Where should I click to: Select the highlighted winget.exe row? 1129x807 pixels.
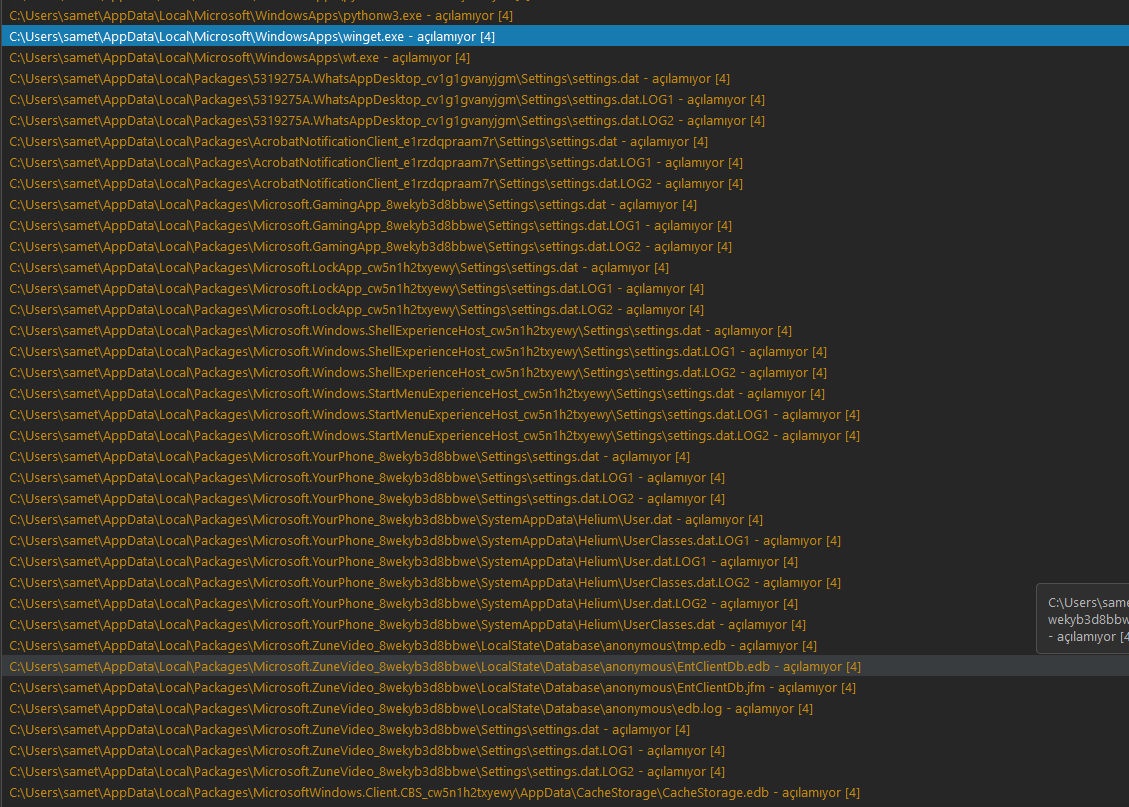click(564, 36)
